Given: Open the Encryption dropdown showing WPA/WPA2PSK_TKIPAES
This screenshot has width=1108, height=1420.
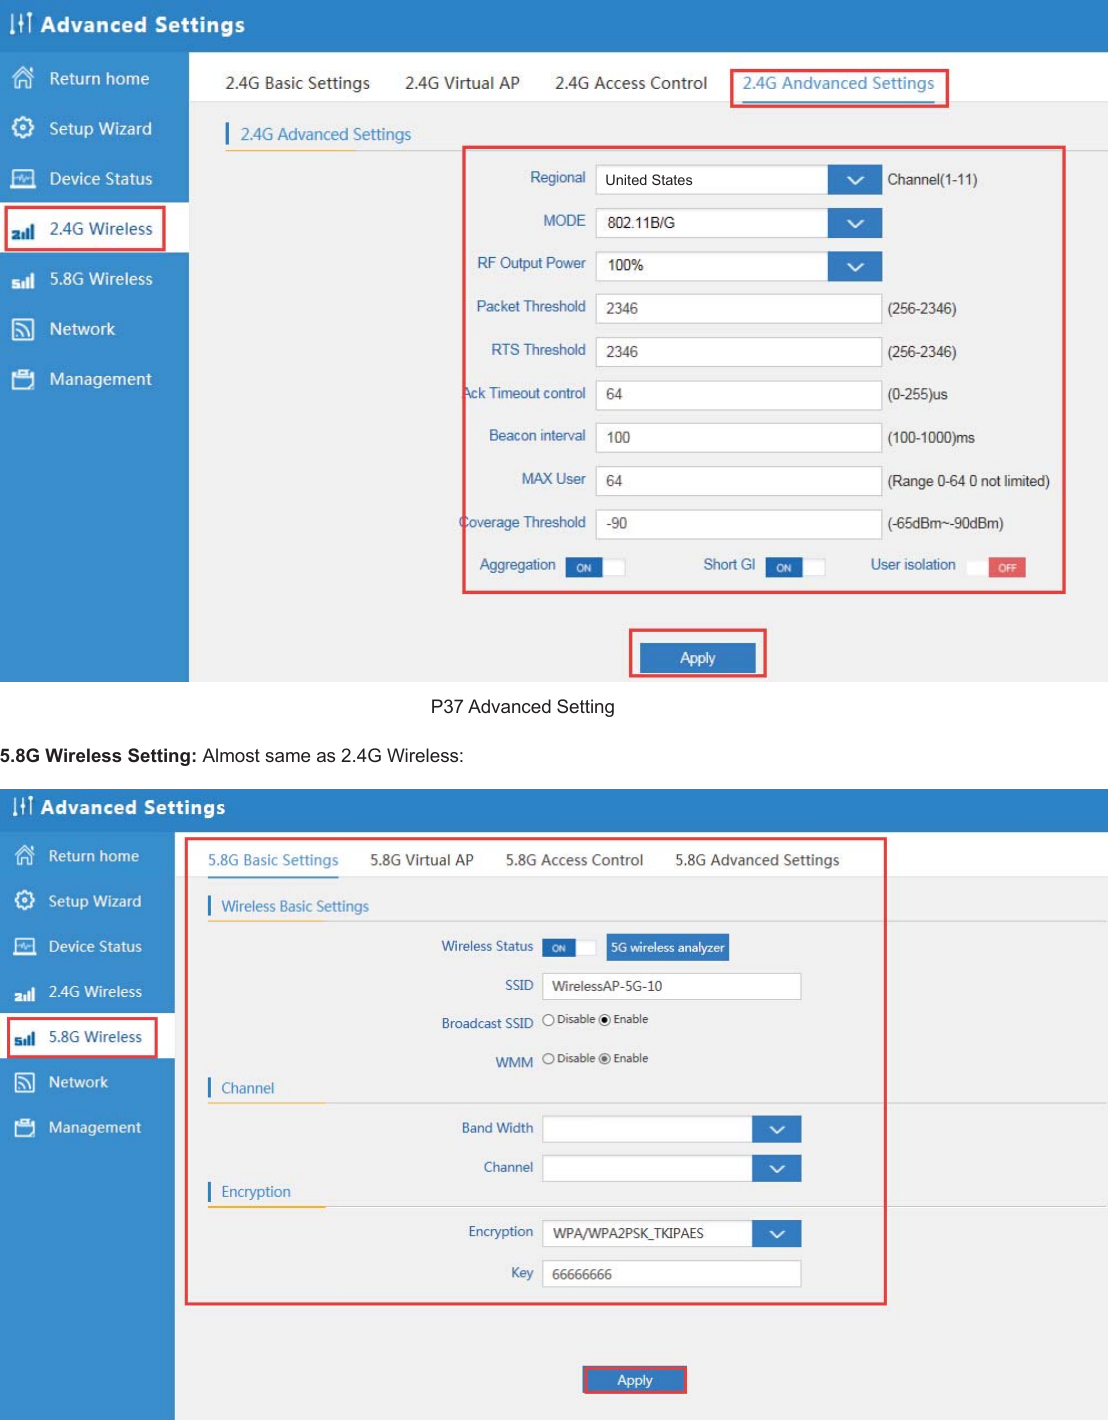Looking at the screenshot, I should pos(671,1234).
